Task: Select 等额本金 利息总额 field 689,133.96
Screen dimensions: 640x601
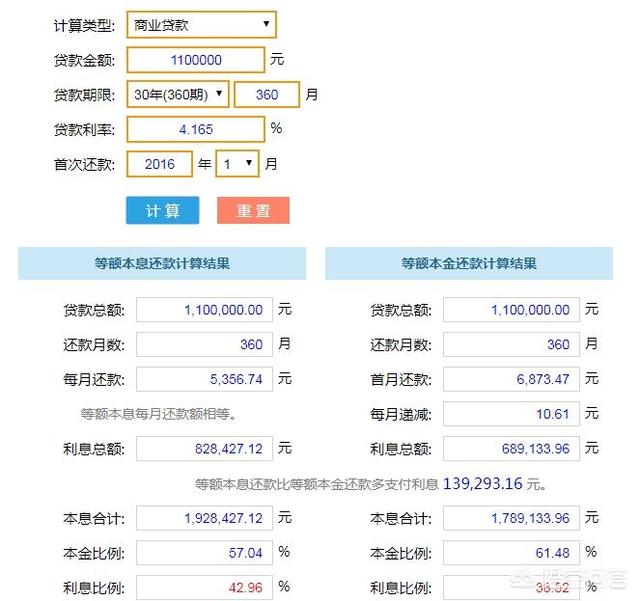Action: [511, 449]
